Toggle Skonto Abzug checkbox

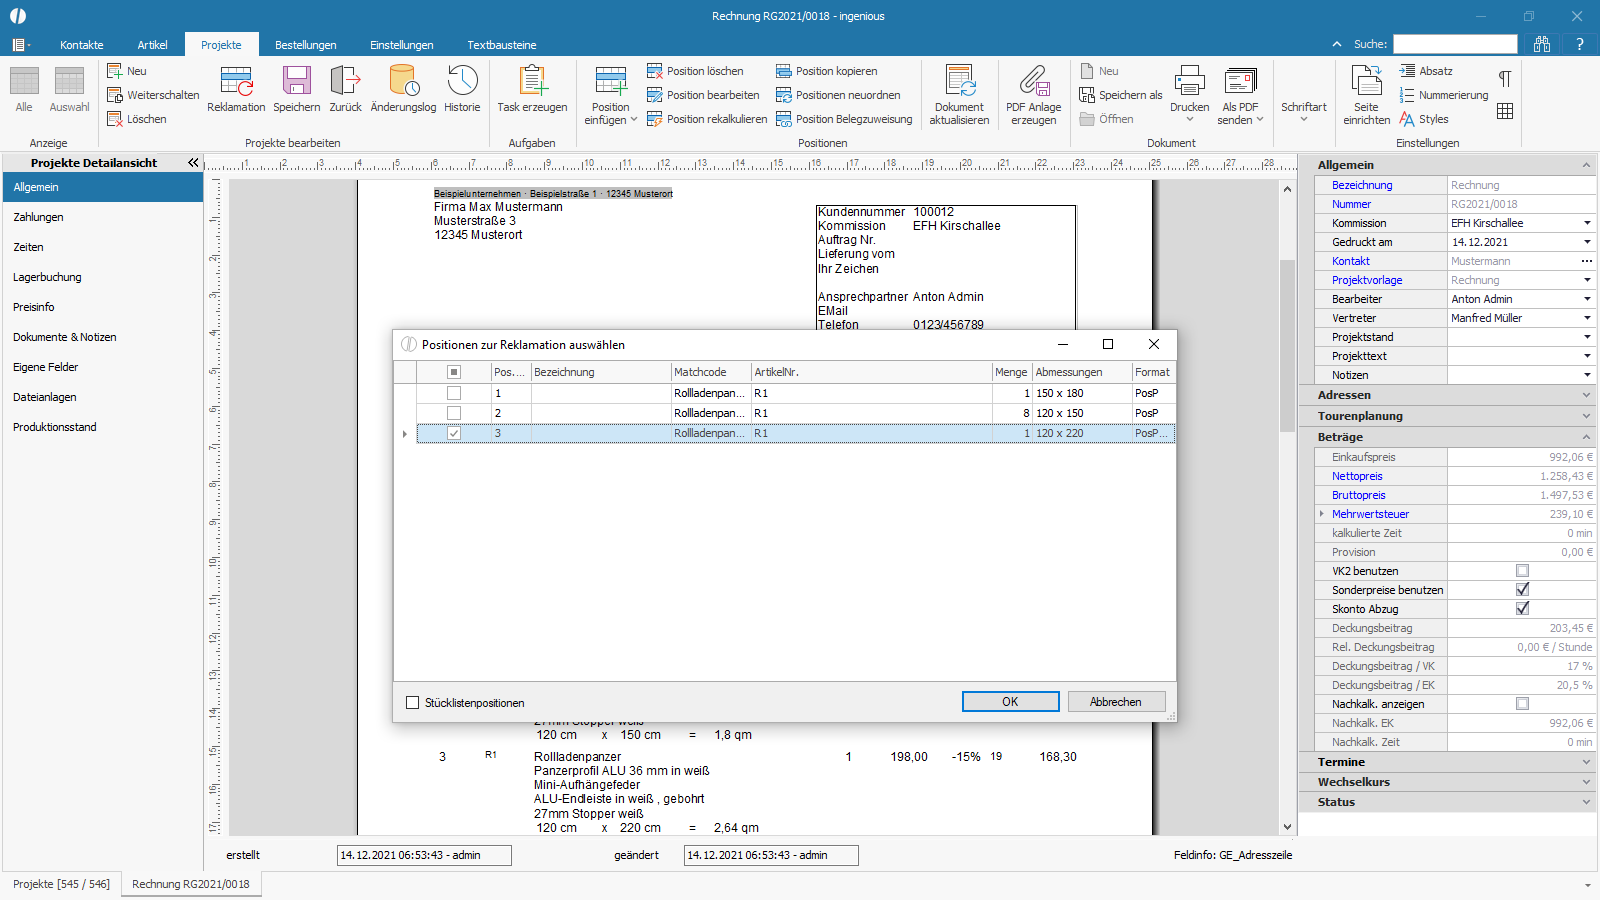(1522, 609)
